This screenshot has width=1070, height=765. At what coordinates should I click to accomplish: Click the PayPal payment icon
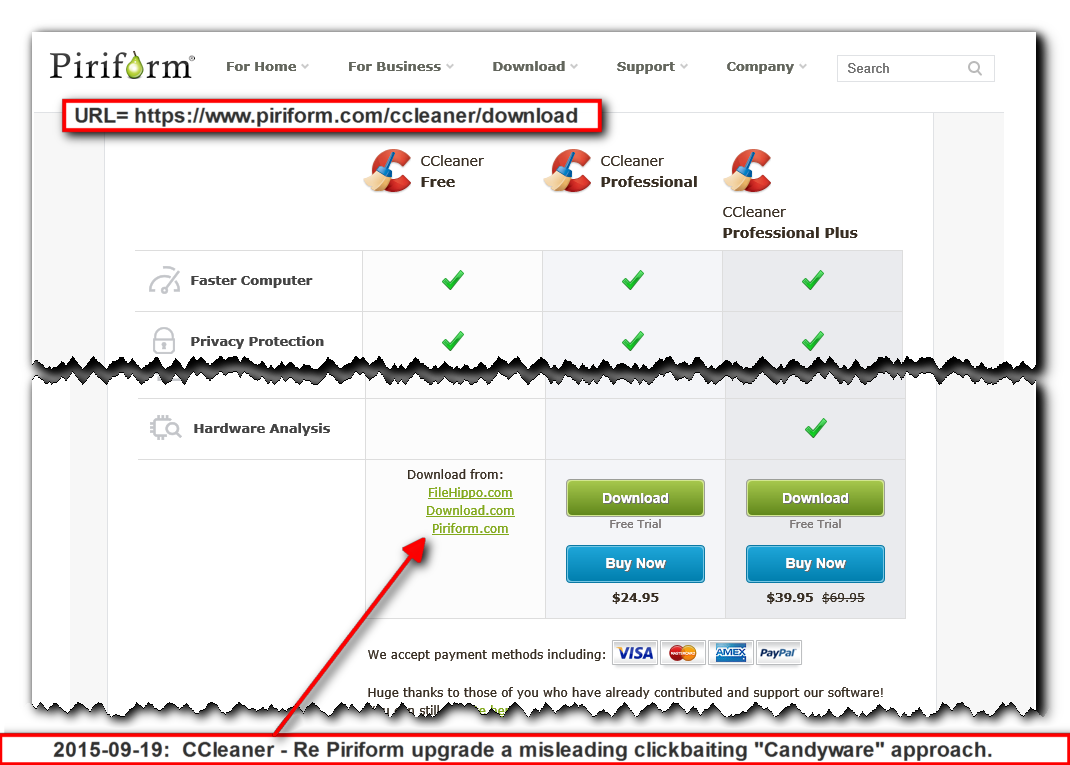coord(778,653)
